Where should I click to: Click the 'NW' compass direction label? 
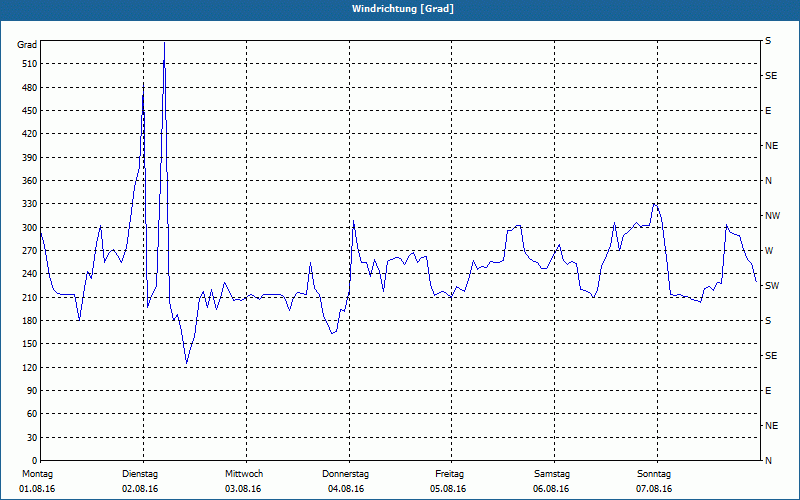tap(772, 216)
